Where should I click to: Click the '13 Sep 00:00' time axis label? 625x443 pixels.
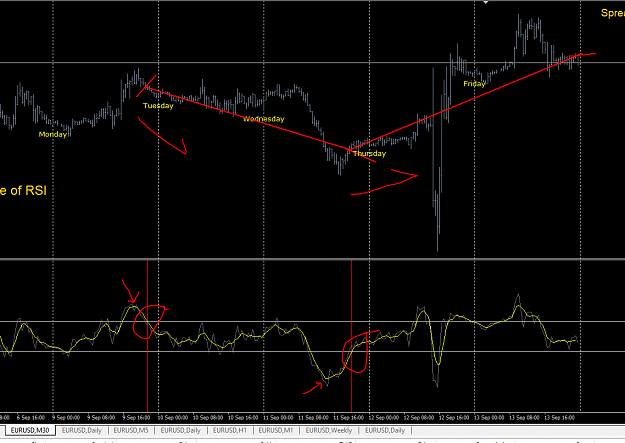(489, 418)
